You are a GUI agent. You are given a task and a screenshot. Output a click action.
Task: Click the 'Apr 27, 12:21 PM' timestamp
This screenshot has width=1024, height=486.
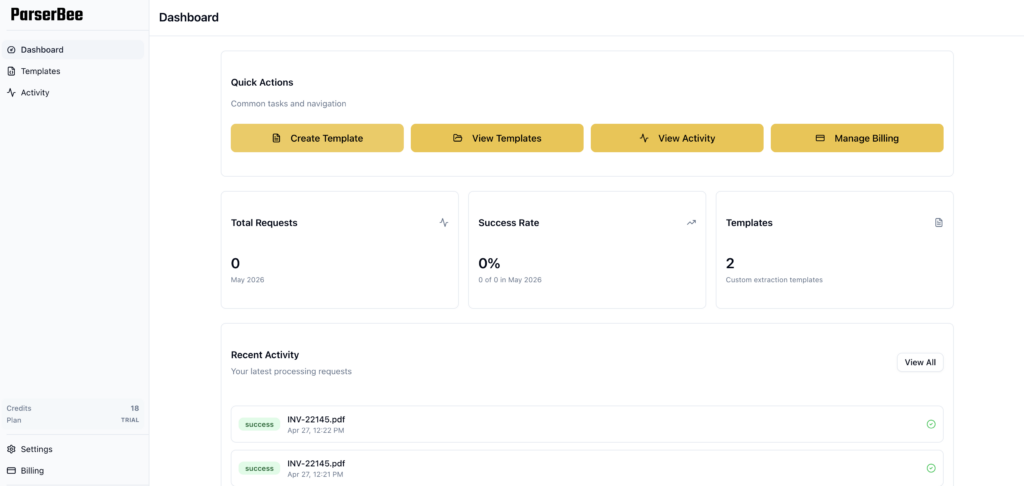pos(315,474)
